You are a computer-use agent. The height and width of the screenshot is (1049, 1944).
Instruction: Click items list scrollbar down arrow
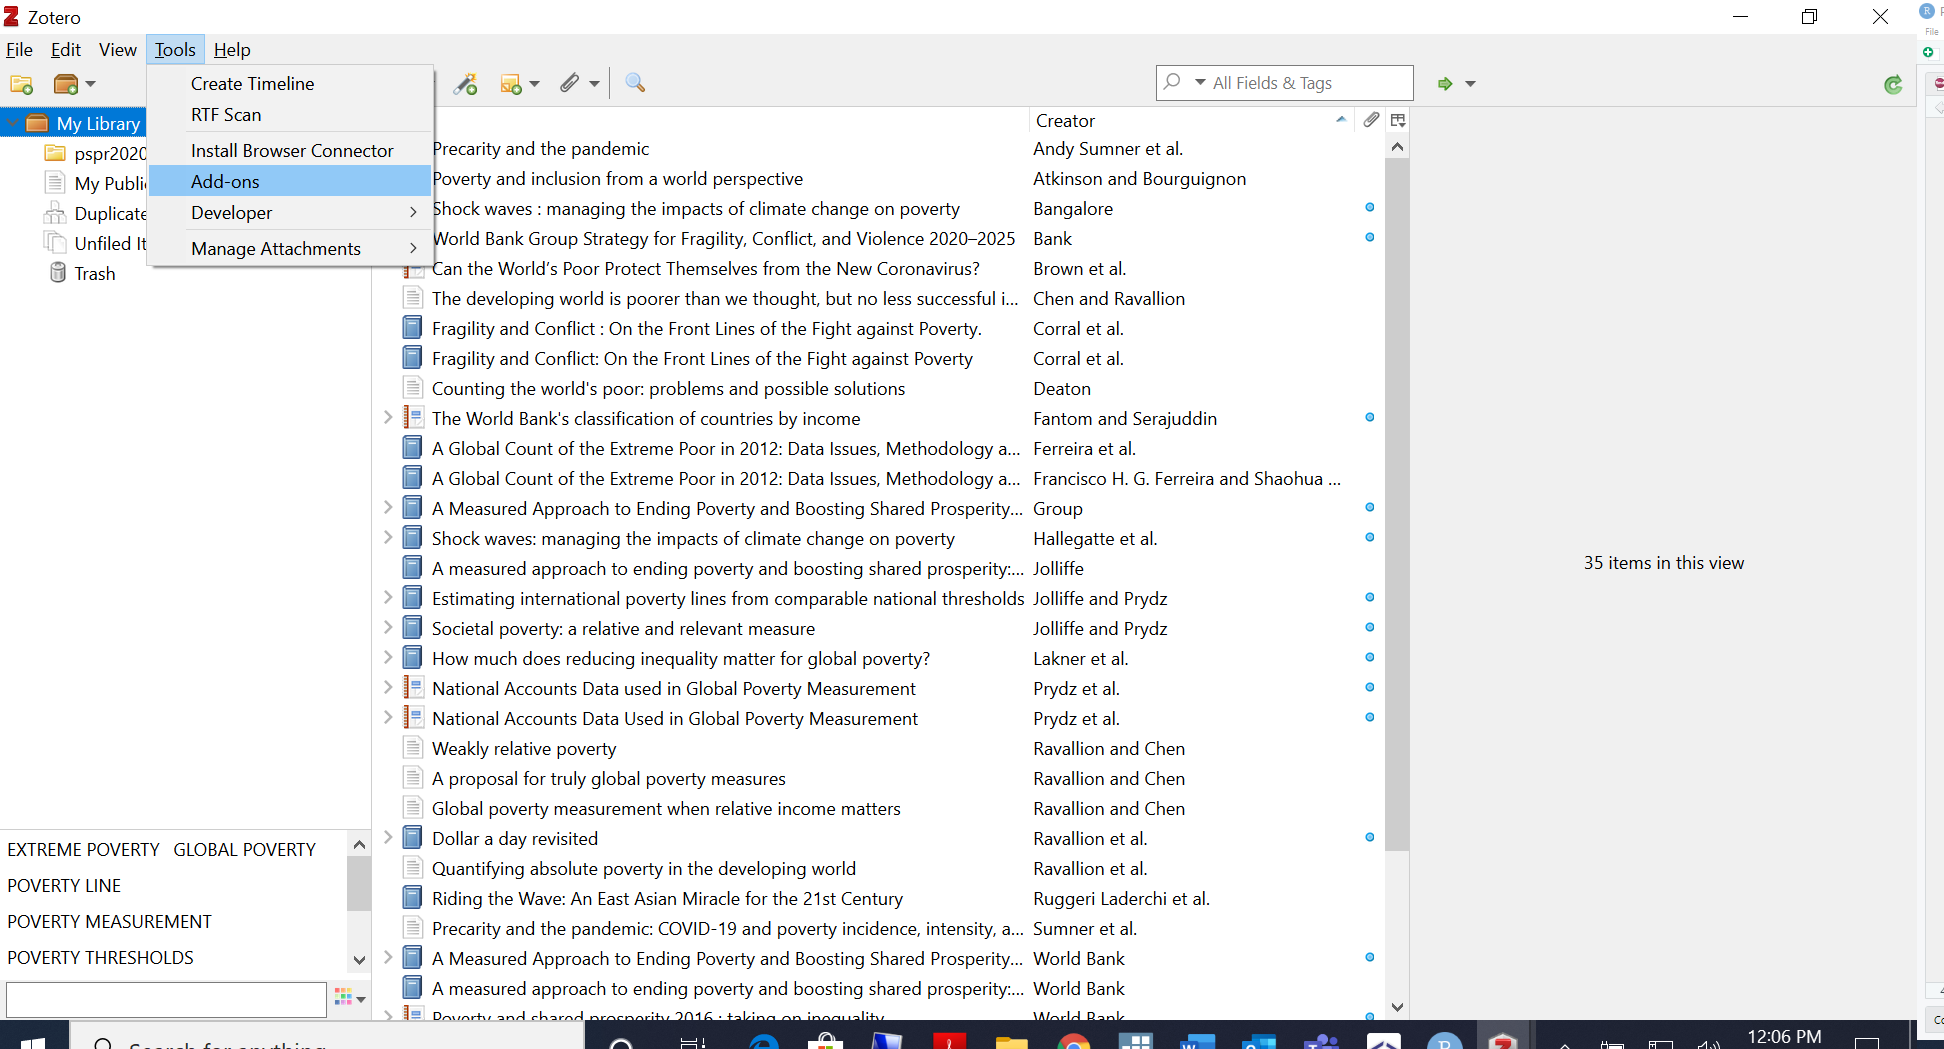1397,1007
